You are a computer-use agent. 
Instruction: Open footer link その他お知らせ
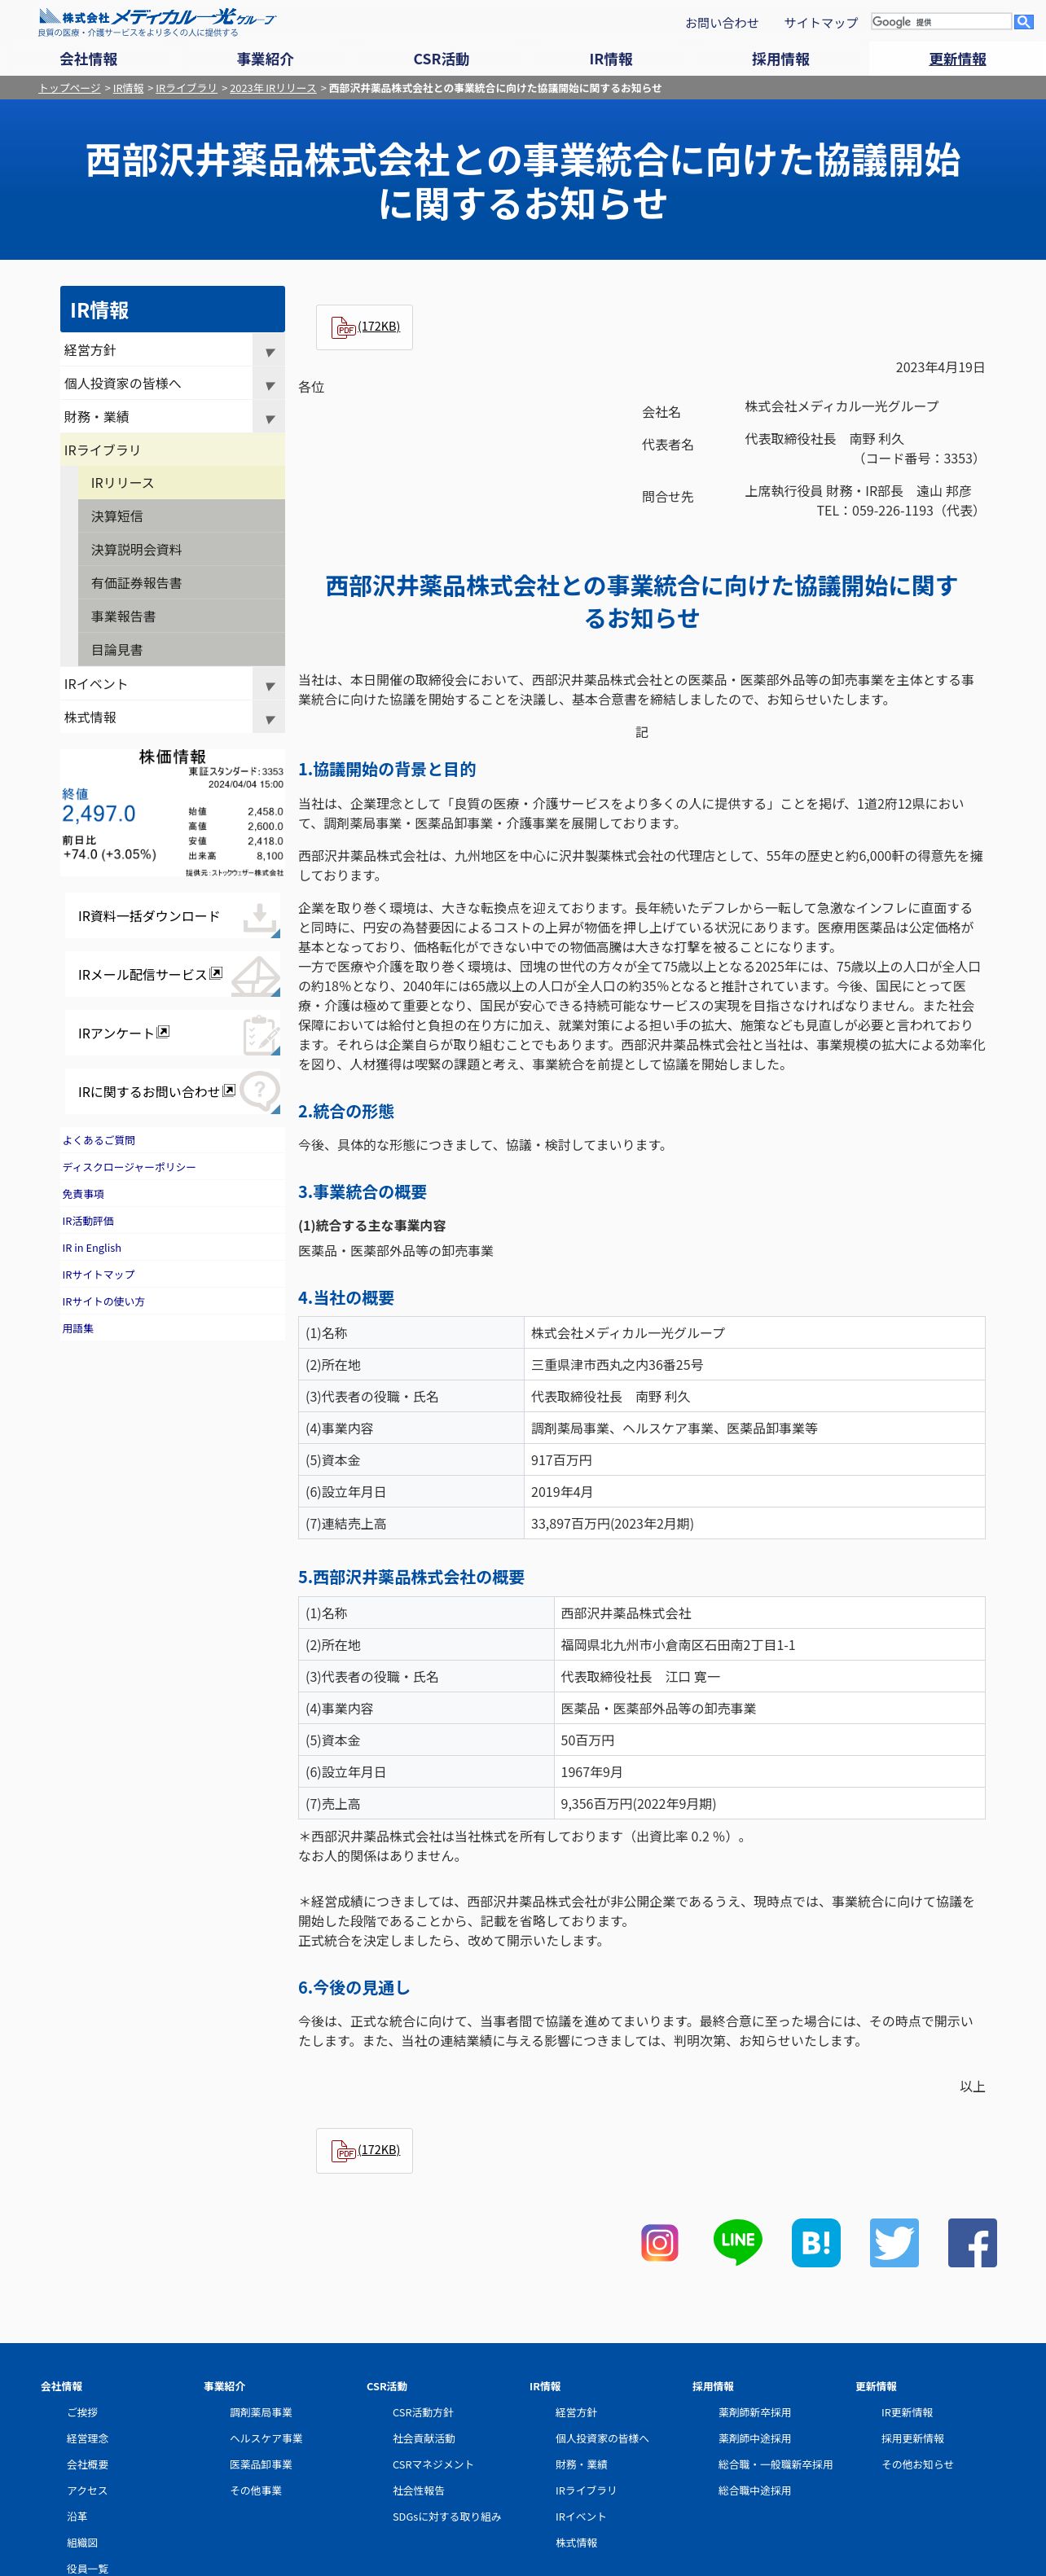tap(917, 2464)
